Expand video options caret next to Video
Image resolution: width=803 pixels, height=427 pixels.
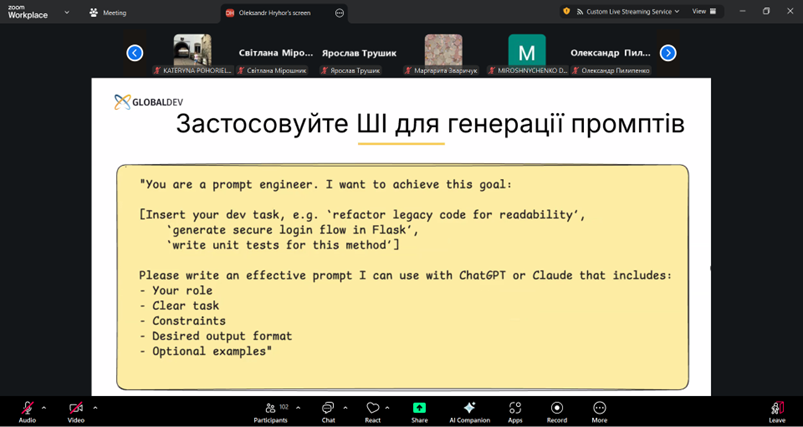pos(95,408)
